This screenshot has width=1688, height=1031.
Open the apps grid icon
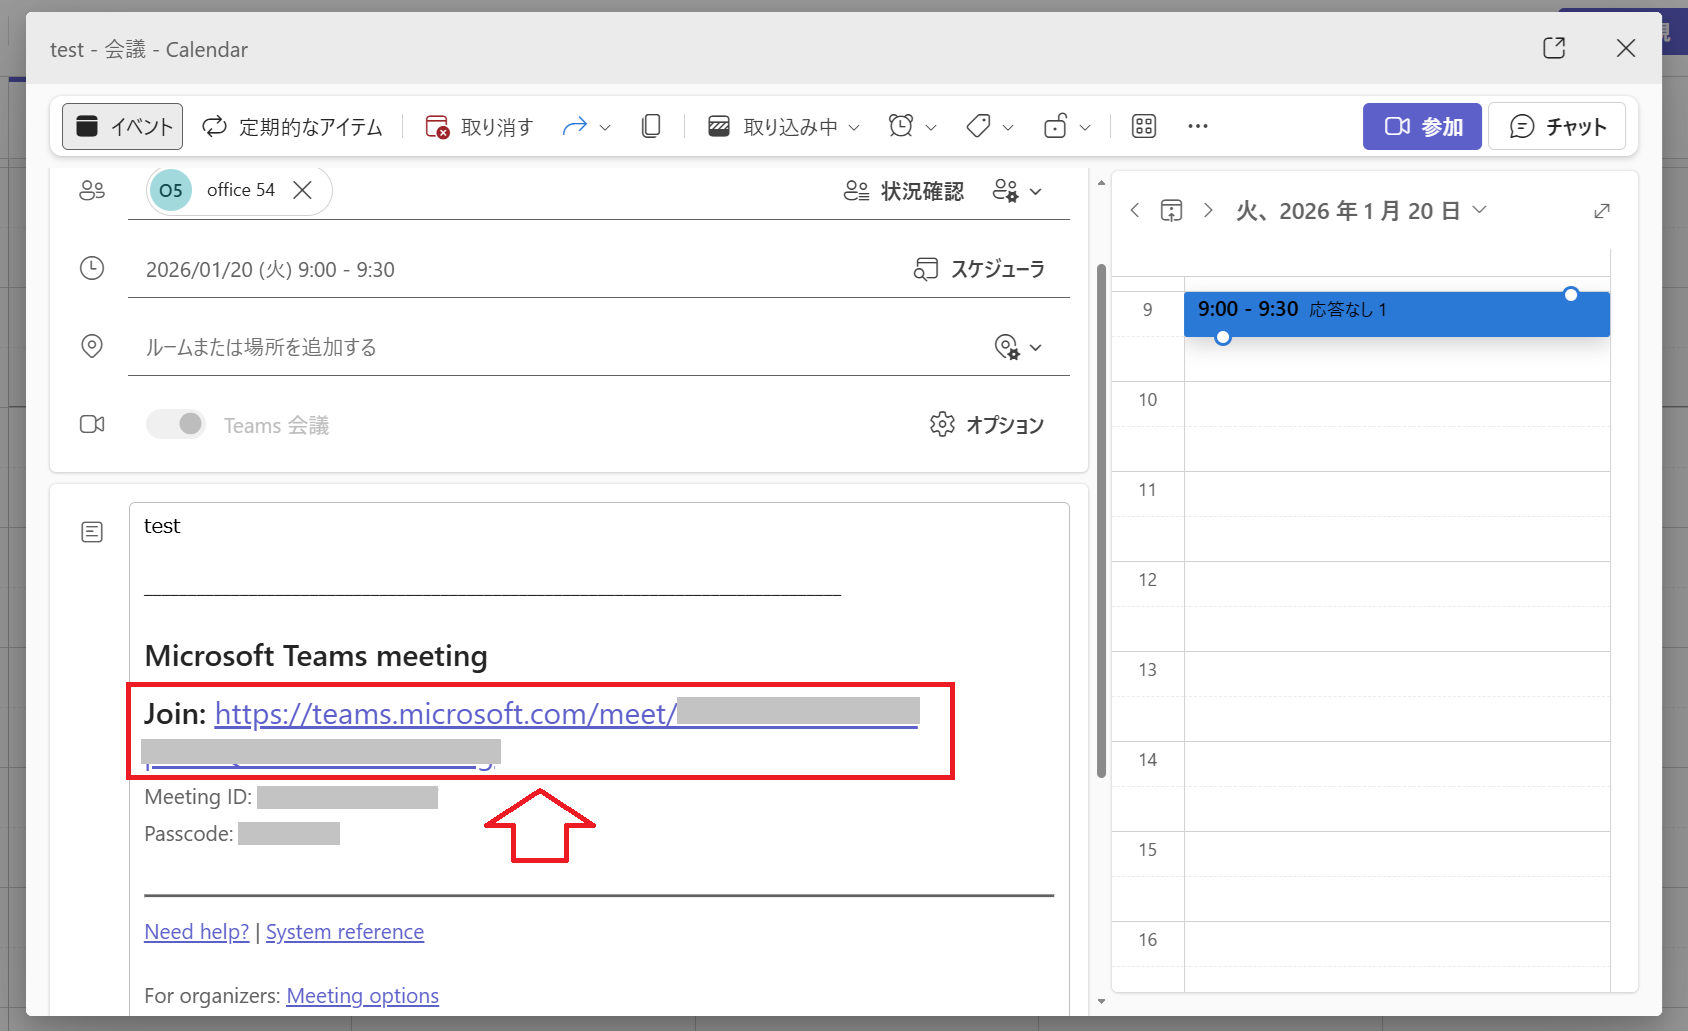click(x=1143, y=126)
